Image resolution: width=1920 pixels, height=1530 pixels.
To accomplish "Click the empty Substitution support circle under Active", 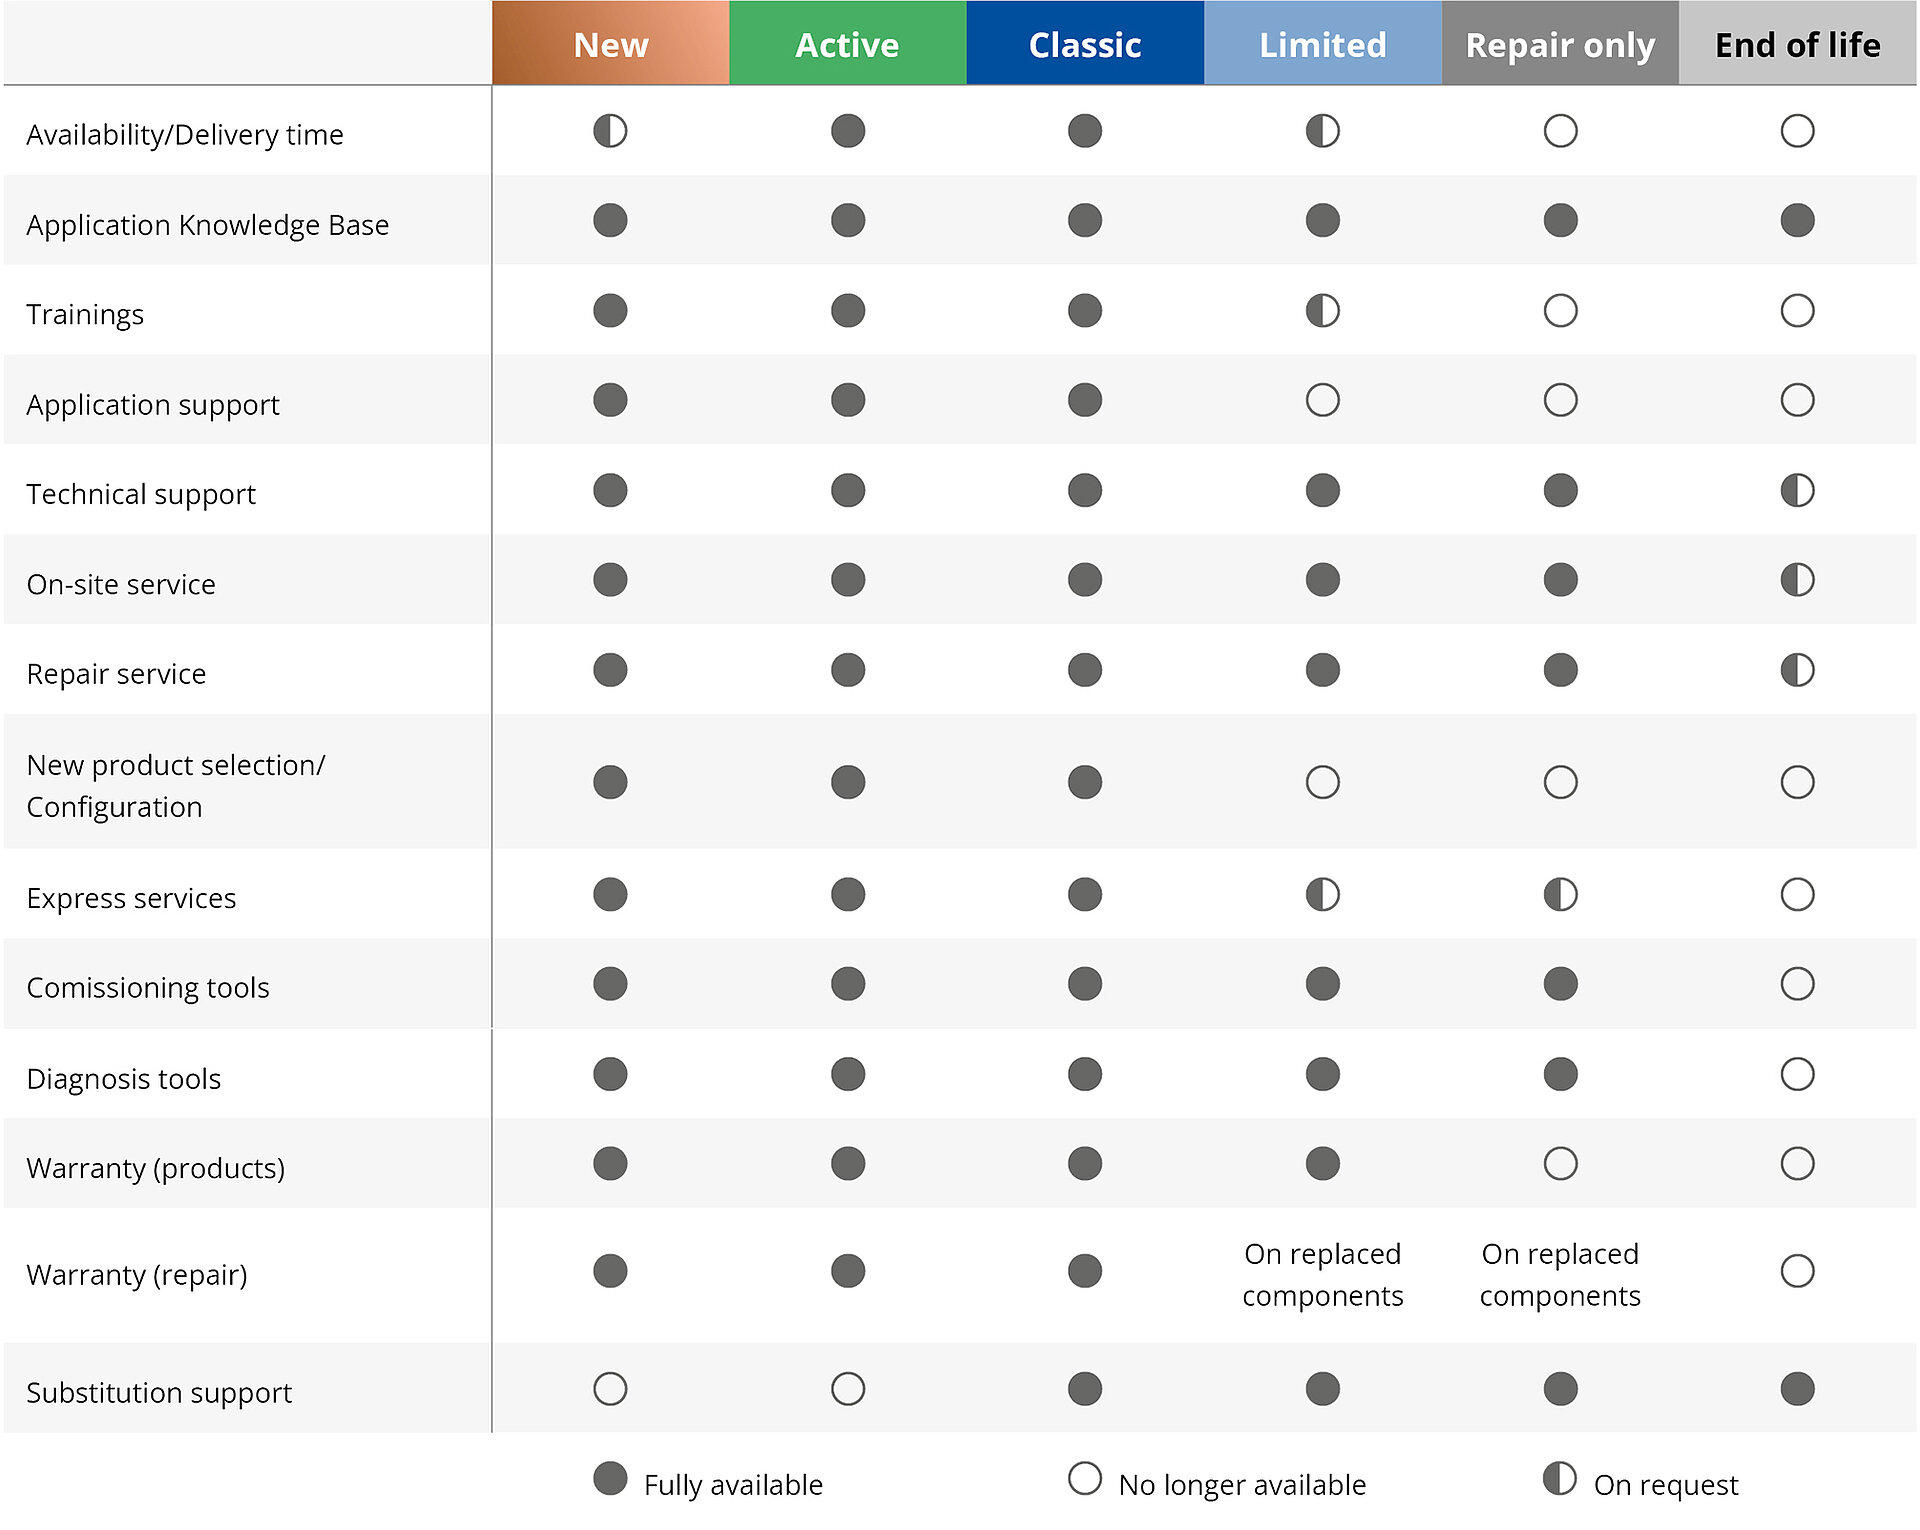I will [x=847, y=1388].
